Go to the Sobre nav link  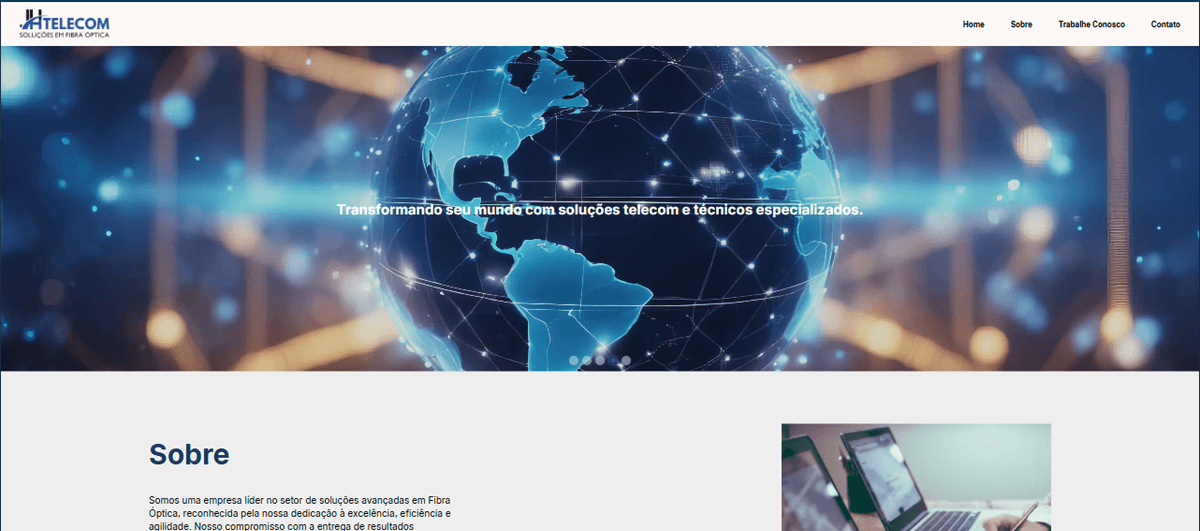[1021, 24]
